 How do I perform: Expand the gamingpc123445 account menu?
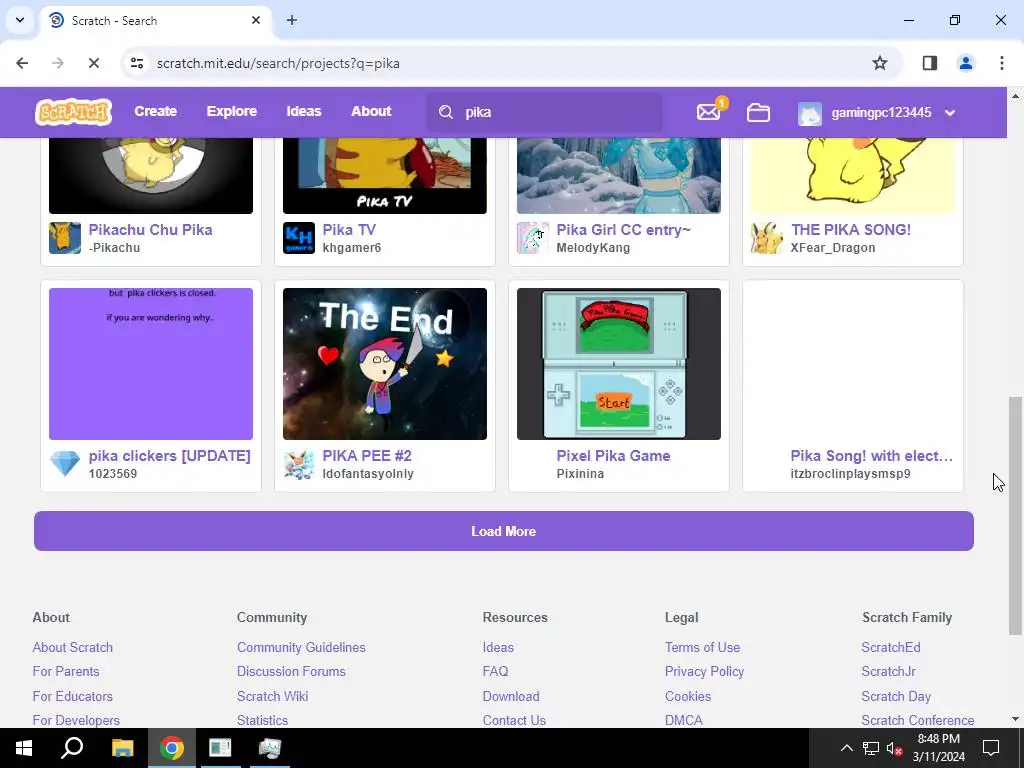click(x=950, y=113)
